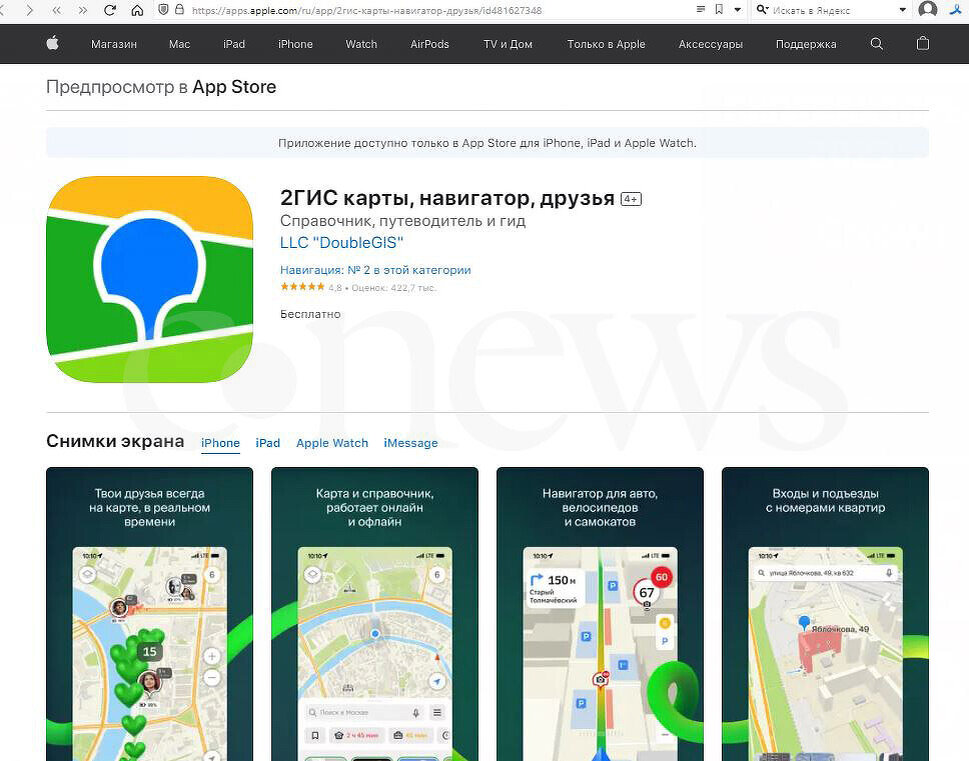Click the Справочник, путеводитель и гид subtitle
The height and width of the screenshot is (761, 969).
[x=402, y=221]
